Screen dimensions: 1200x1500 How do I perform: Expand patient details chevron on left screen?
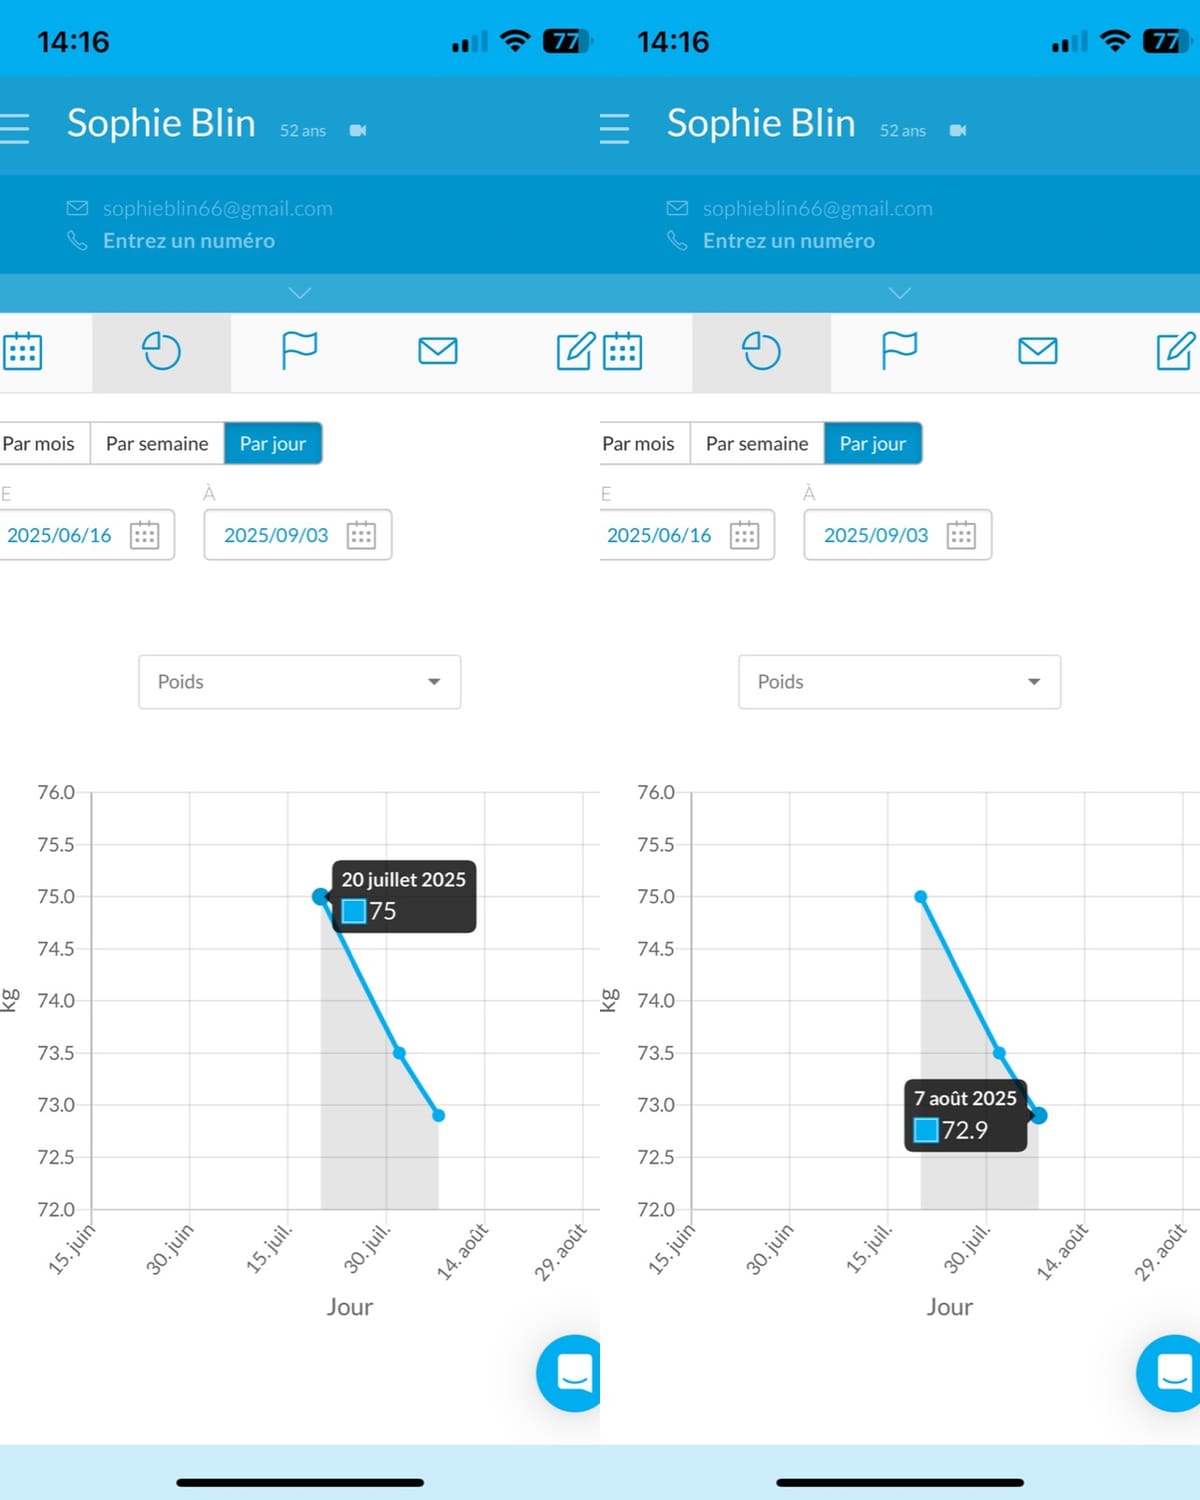(x=300, y=293)
